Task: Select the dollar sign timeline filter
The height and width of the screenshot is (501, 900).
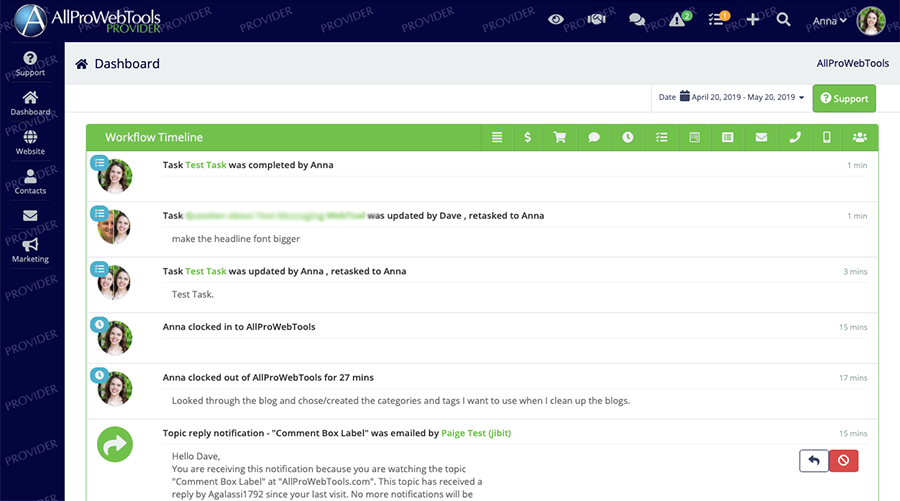Action: point(527,137)
